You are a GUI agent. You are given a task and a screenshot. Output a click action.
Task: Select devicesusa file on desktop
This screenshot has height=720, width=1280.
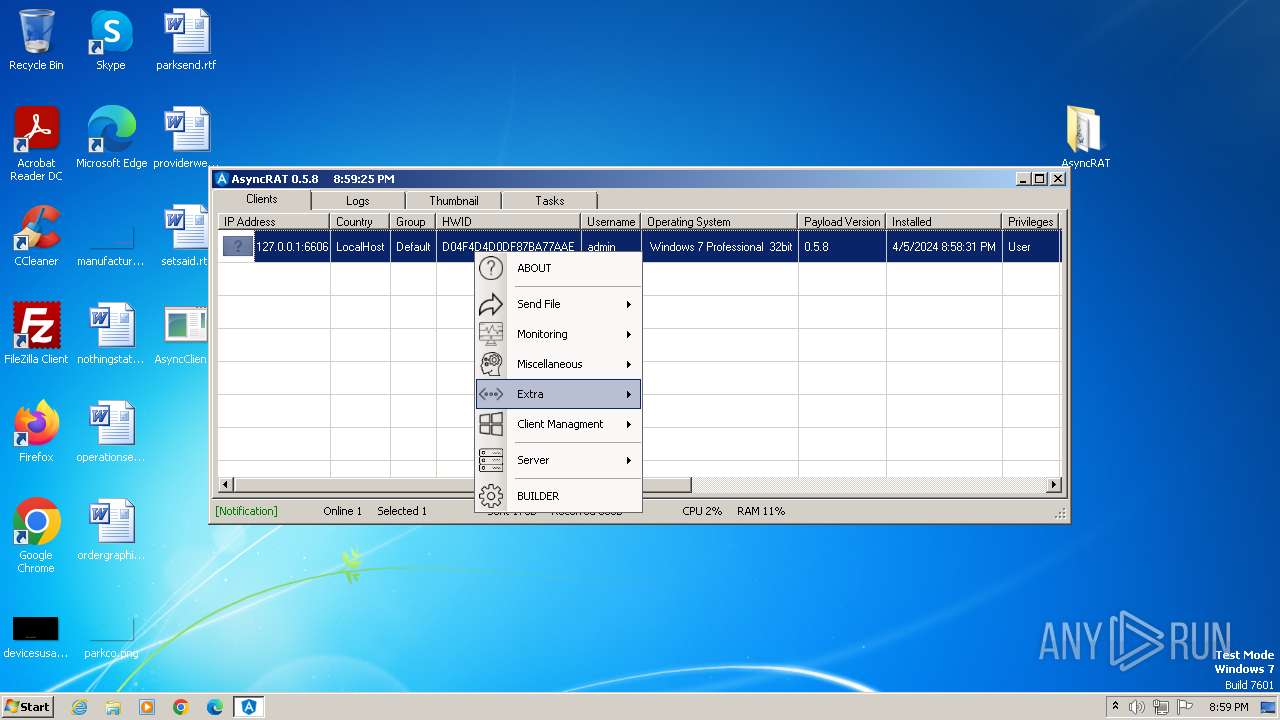[x=36, y=637]
